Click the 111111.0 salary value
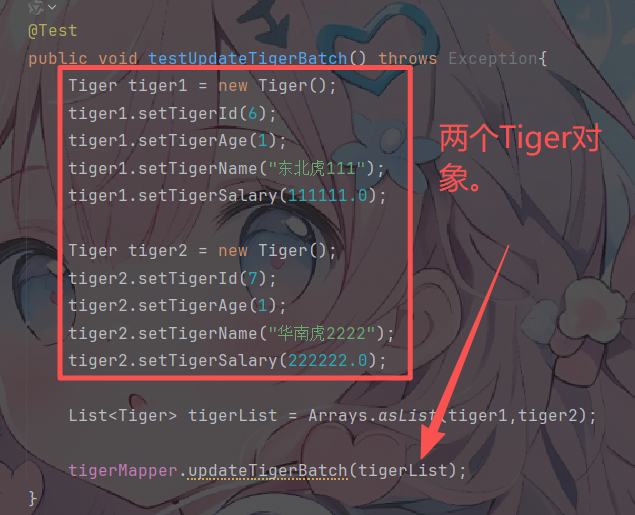 click(x=328, y=196)
